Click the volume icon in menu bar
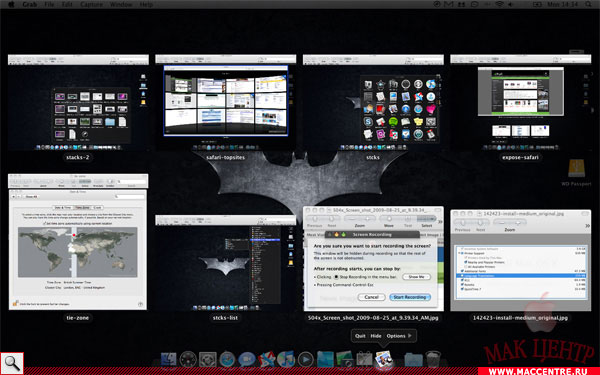This screenshot has height=375, width=600. tap(511, 4)
